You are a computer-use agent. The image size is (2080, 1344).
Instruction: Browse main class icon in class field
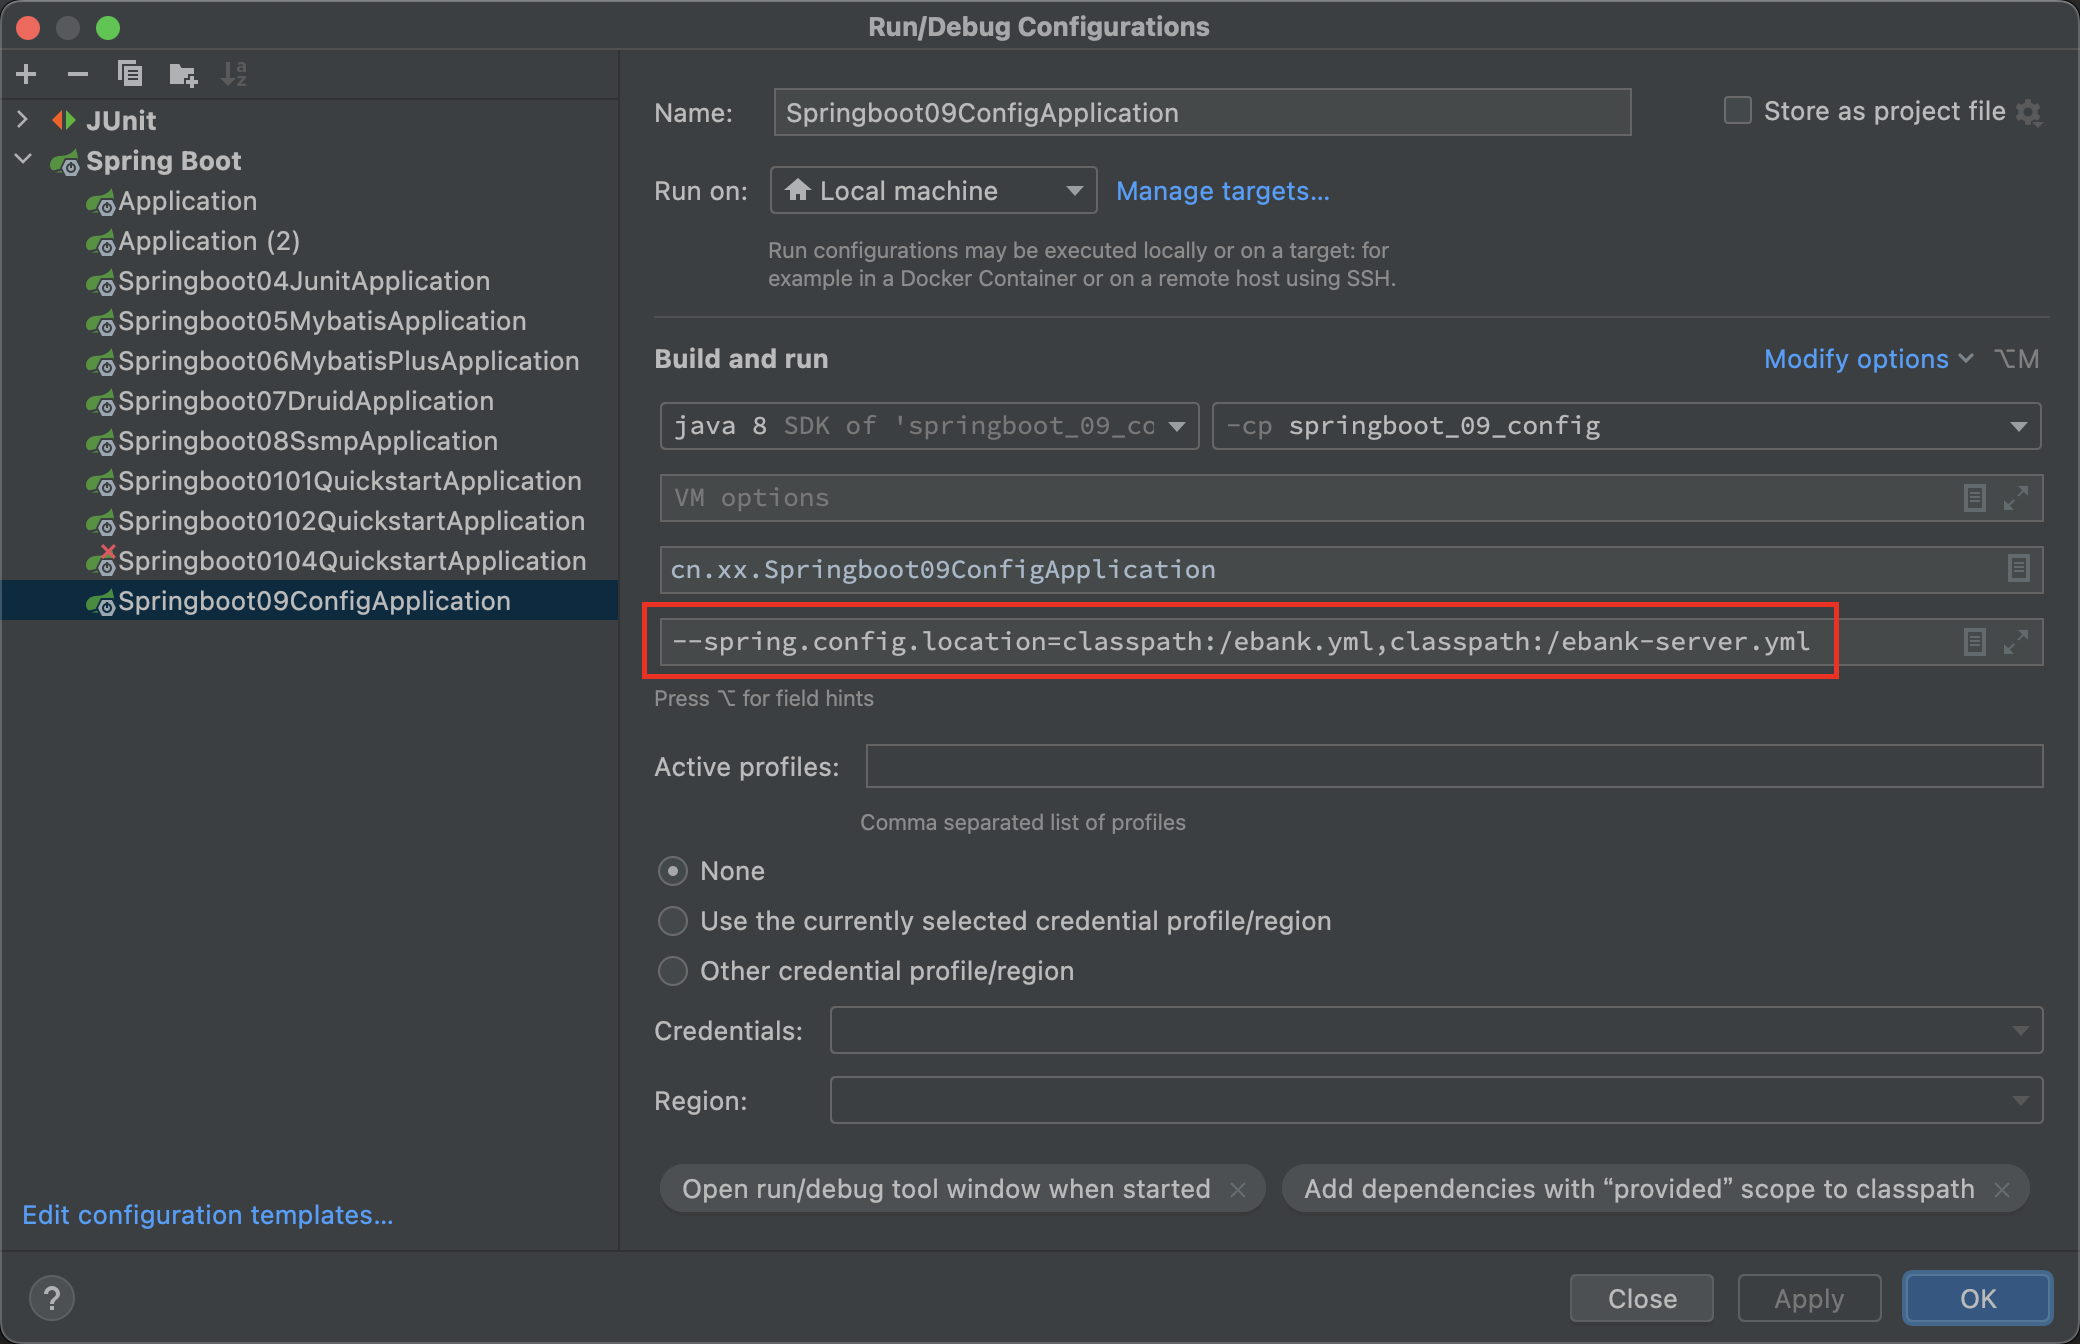(x=2019, y=569)
